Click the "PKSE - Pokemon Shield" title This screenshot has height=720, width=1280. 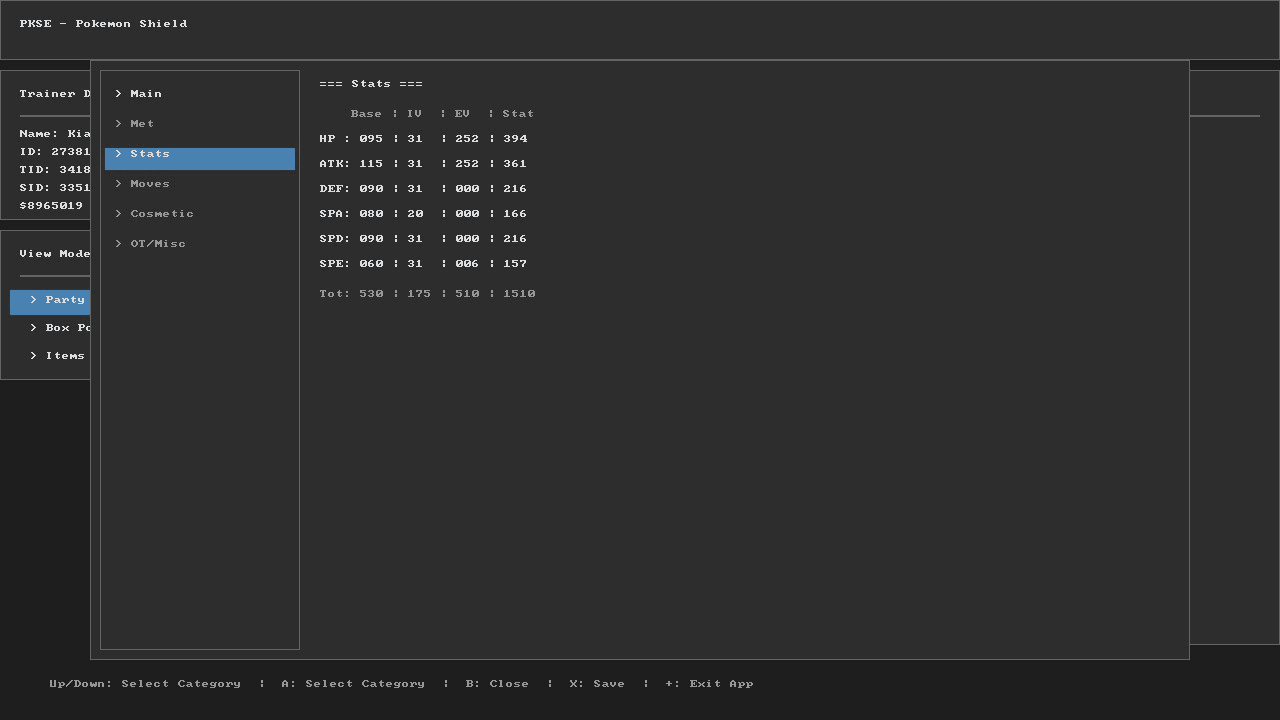click(x=103, y=24)
